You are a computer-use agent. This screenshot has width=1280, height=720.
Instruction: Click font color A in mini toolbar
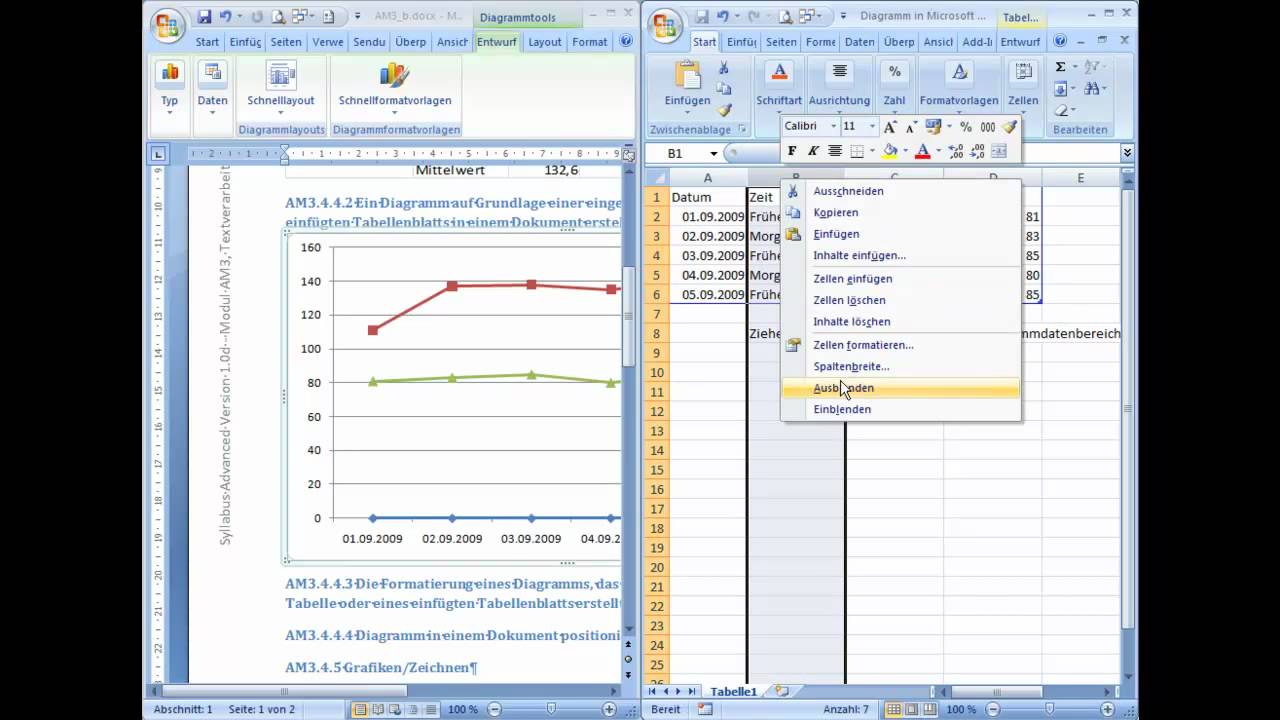pos(922,151)
